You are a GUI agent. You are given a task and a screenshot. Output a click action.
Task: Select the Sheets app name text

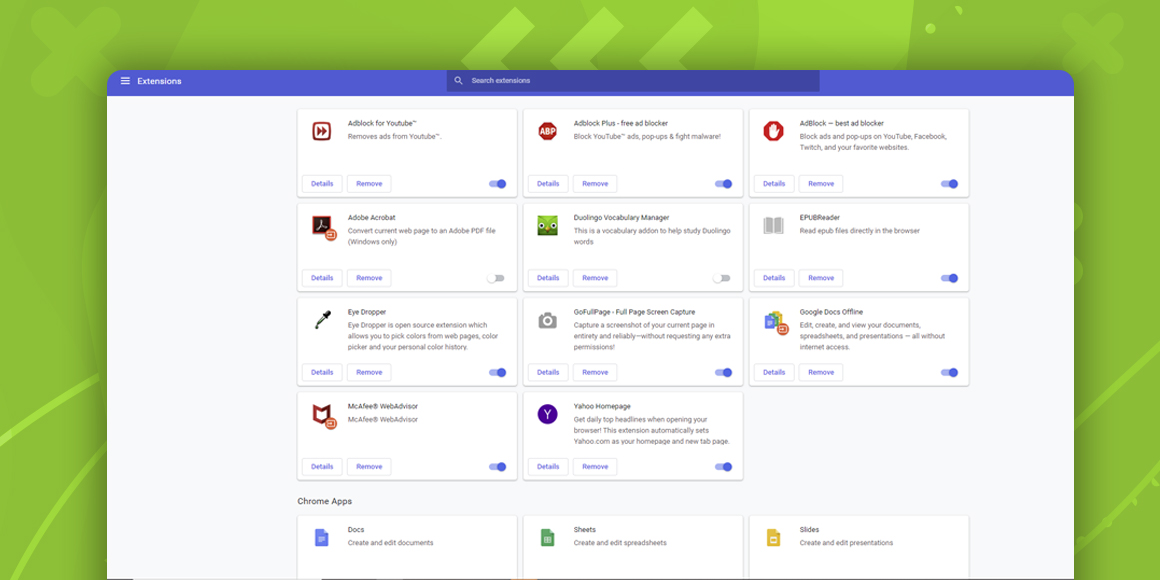click(584, 530)
